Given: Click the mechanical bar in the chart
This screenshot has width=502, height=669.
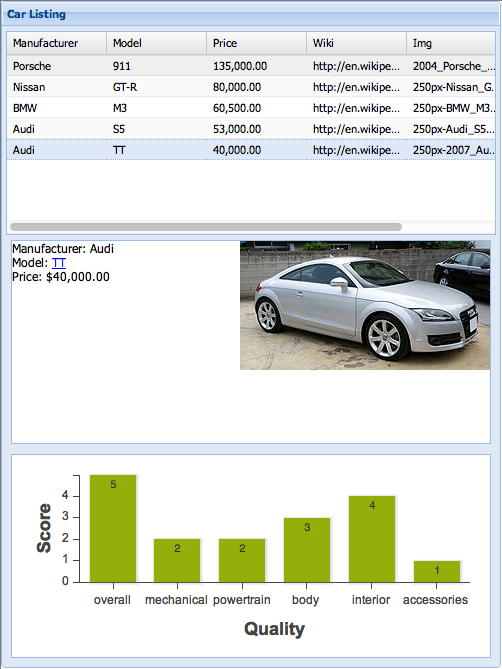Looking at the screenshot, I should click(x=177, y=561).
